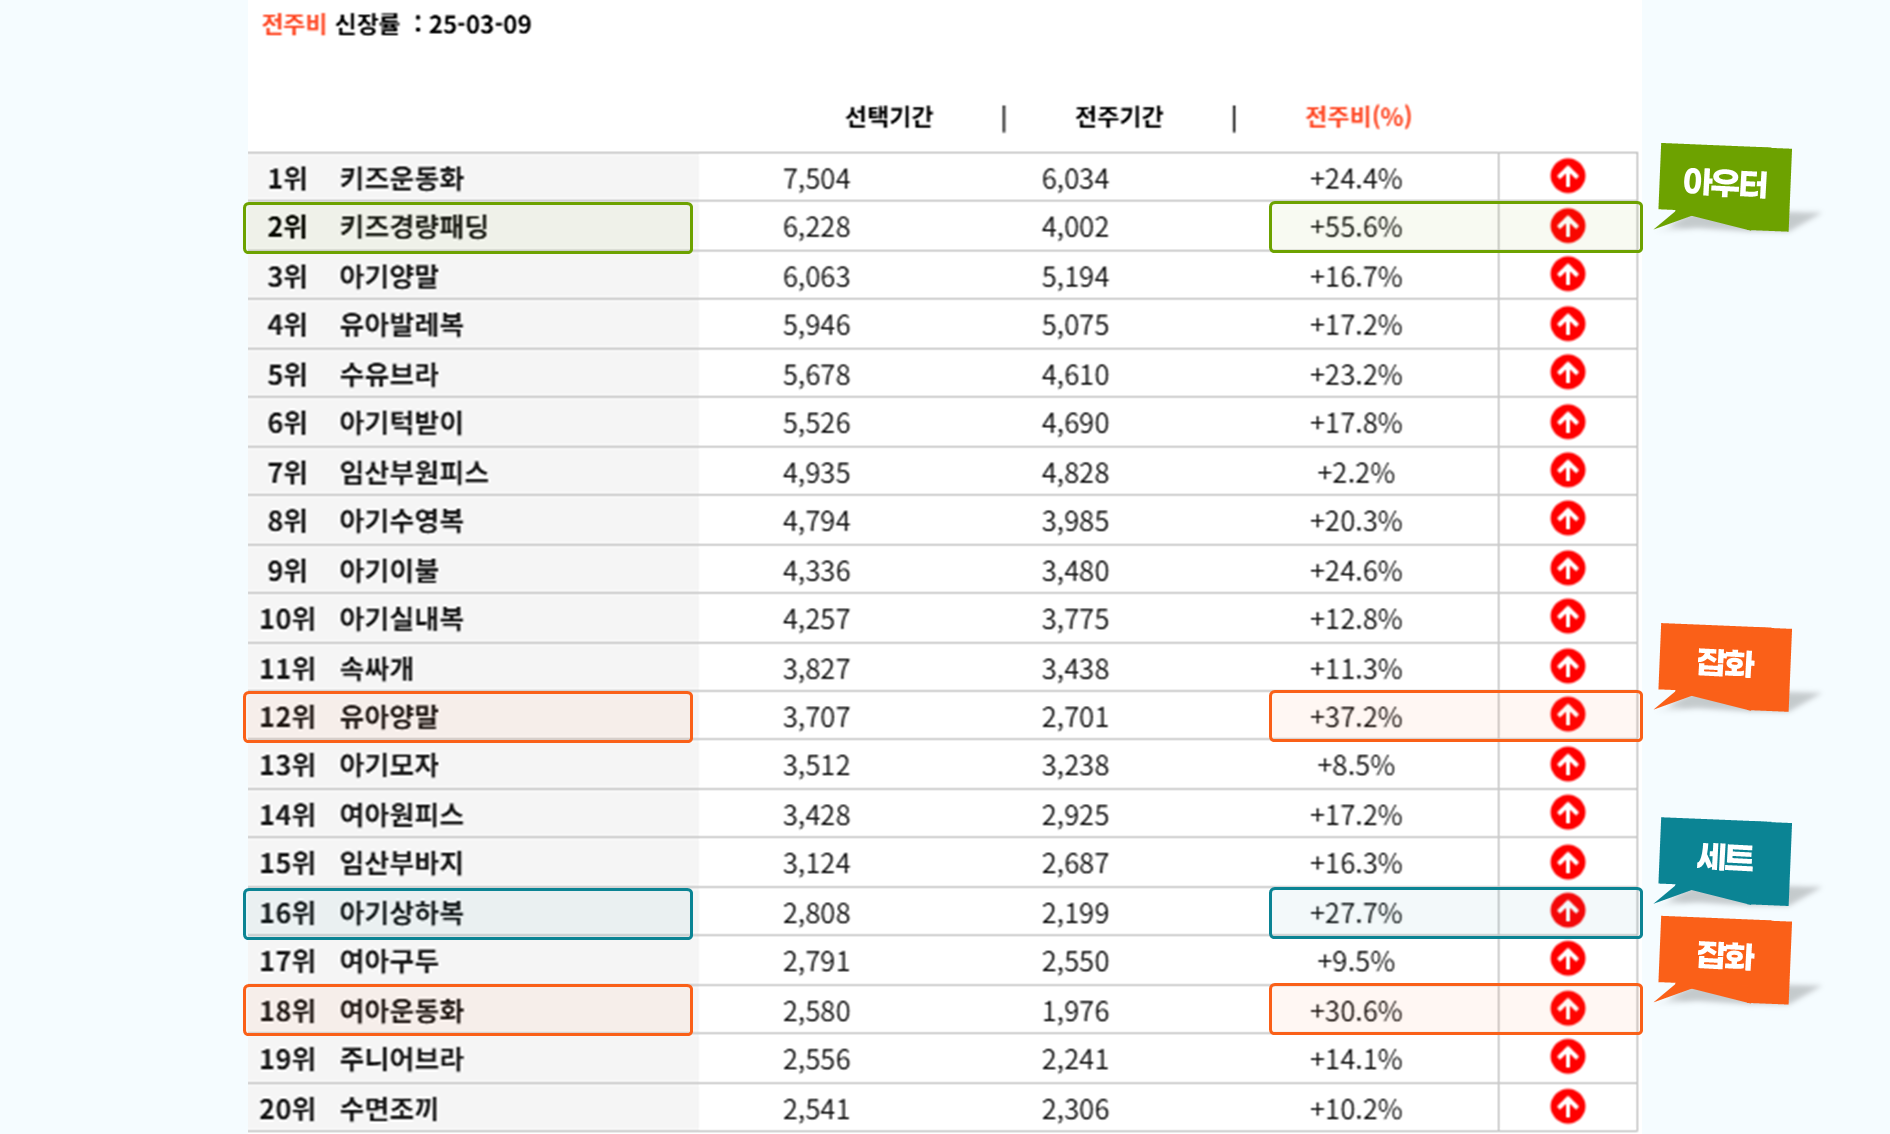Click the trend arrow for 임산부원피스
This screenshot has height=1134, width=1890.
[1567, 471]
